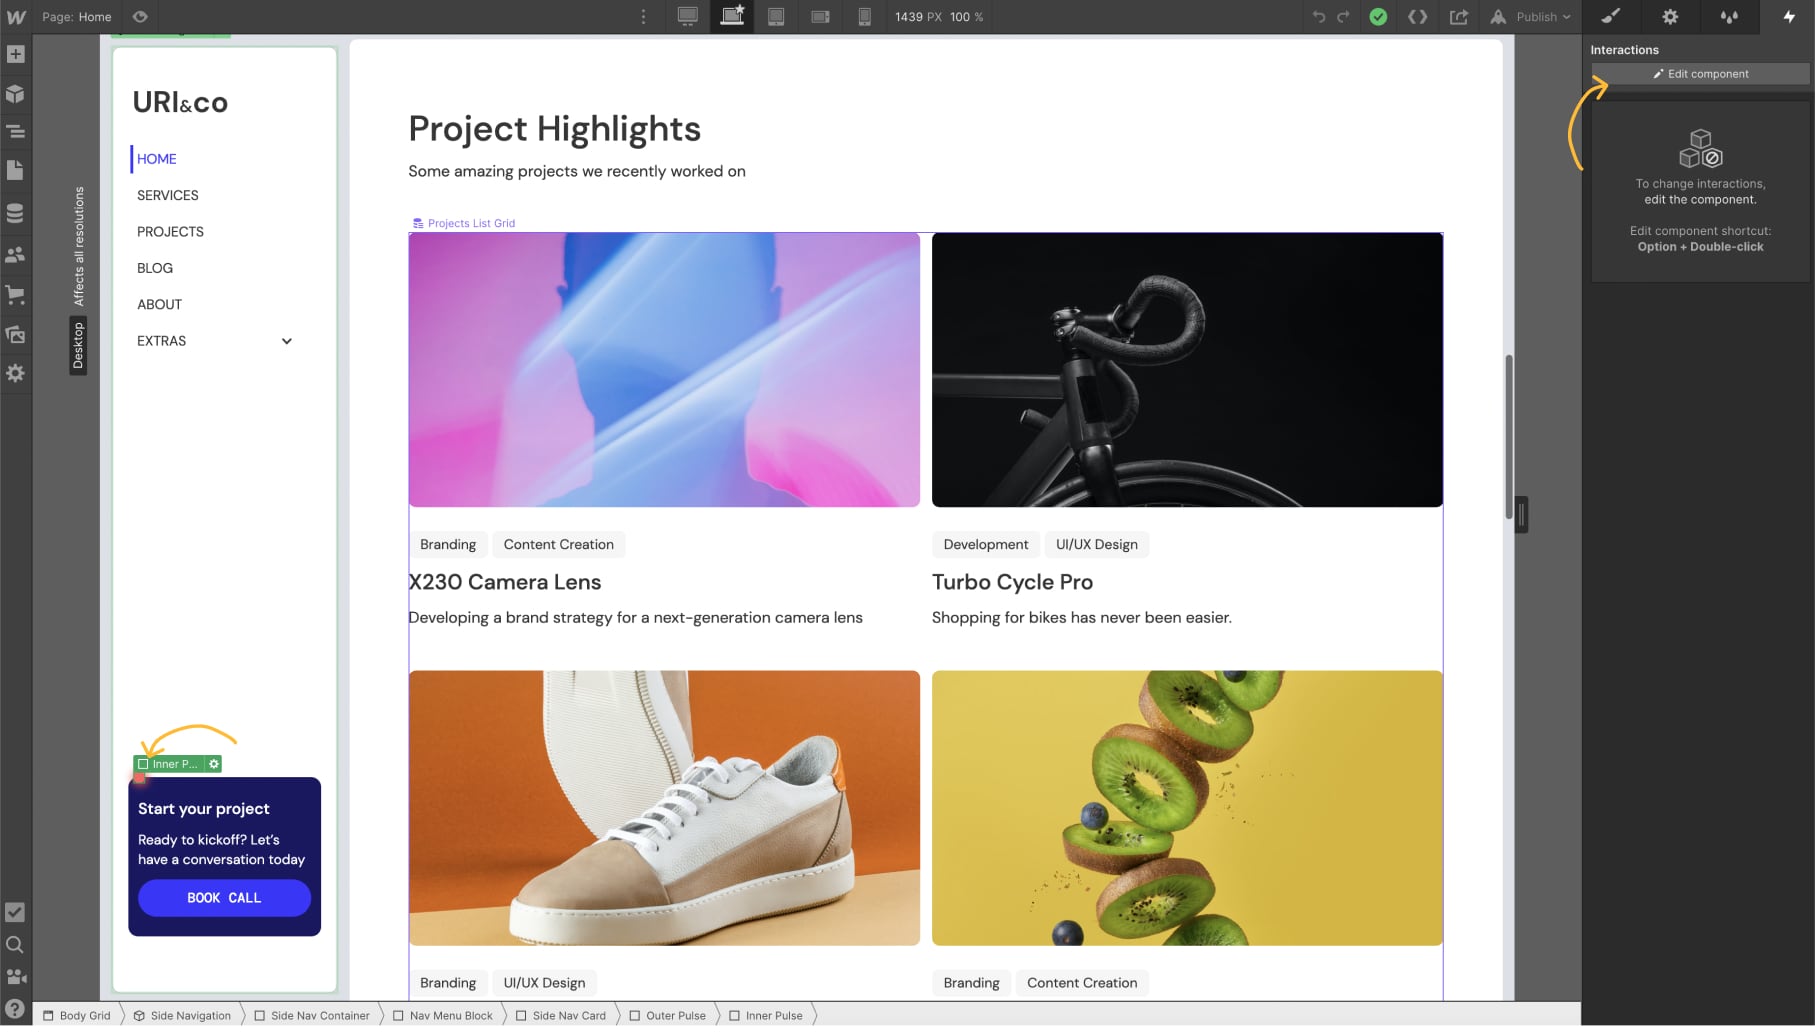Toggle the preview eye icon

[140, 17]
